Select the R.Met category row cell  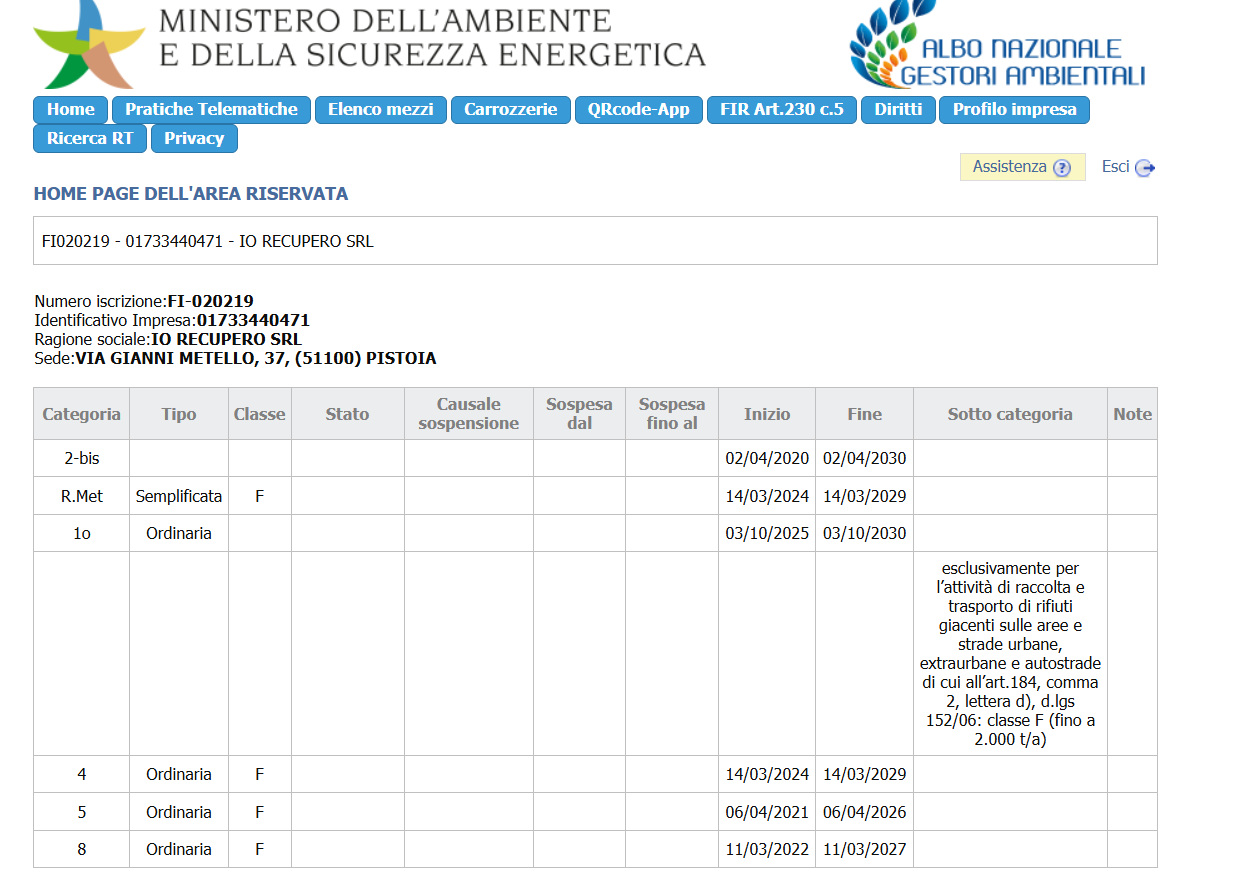click(81, 496)
